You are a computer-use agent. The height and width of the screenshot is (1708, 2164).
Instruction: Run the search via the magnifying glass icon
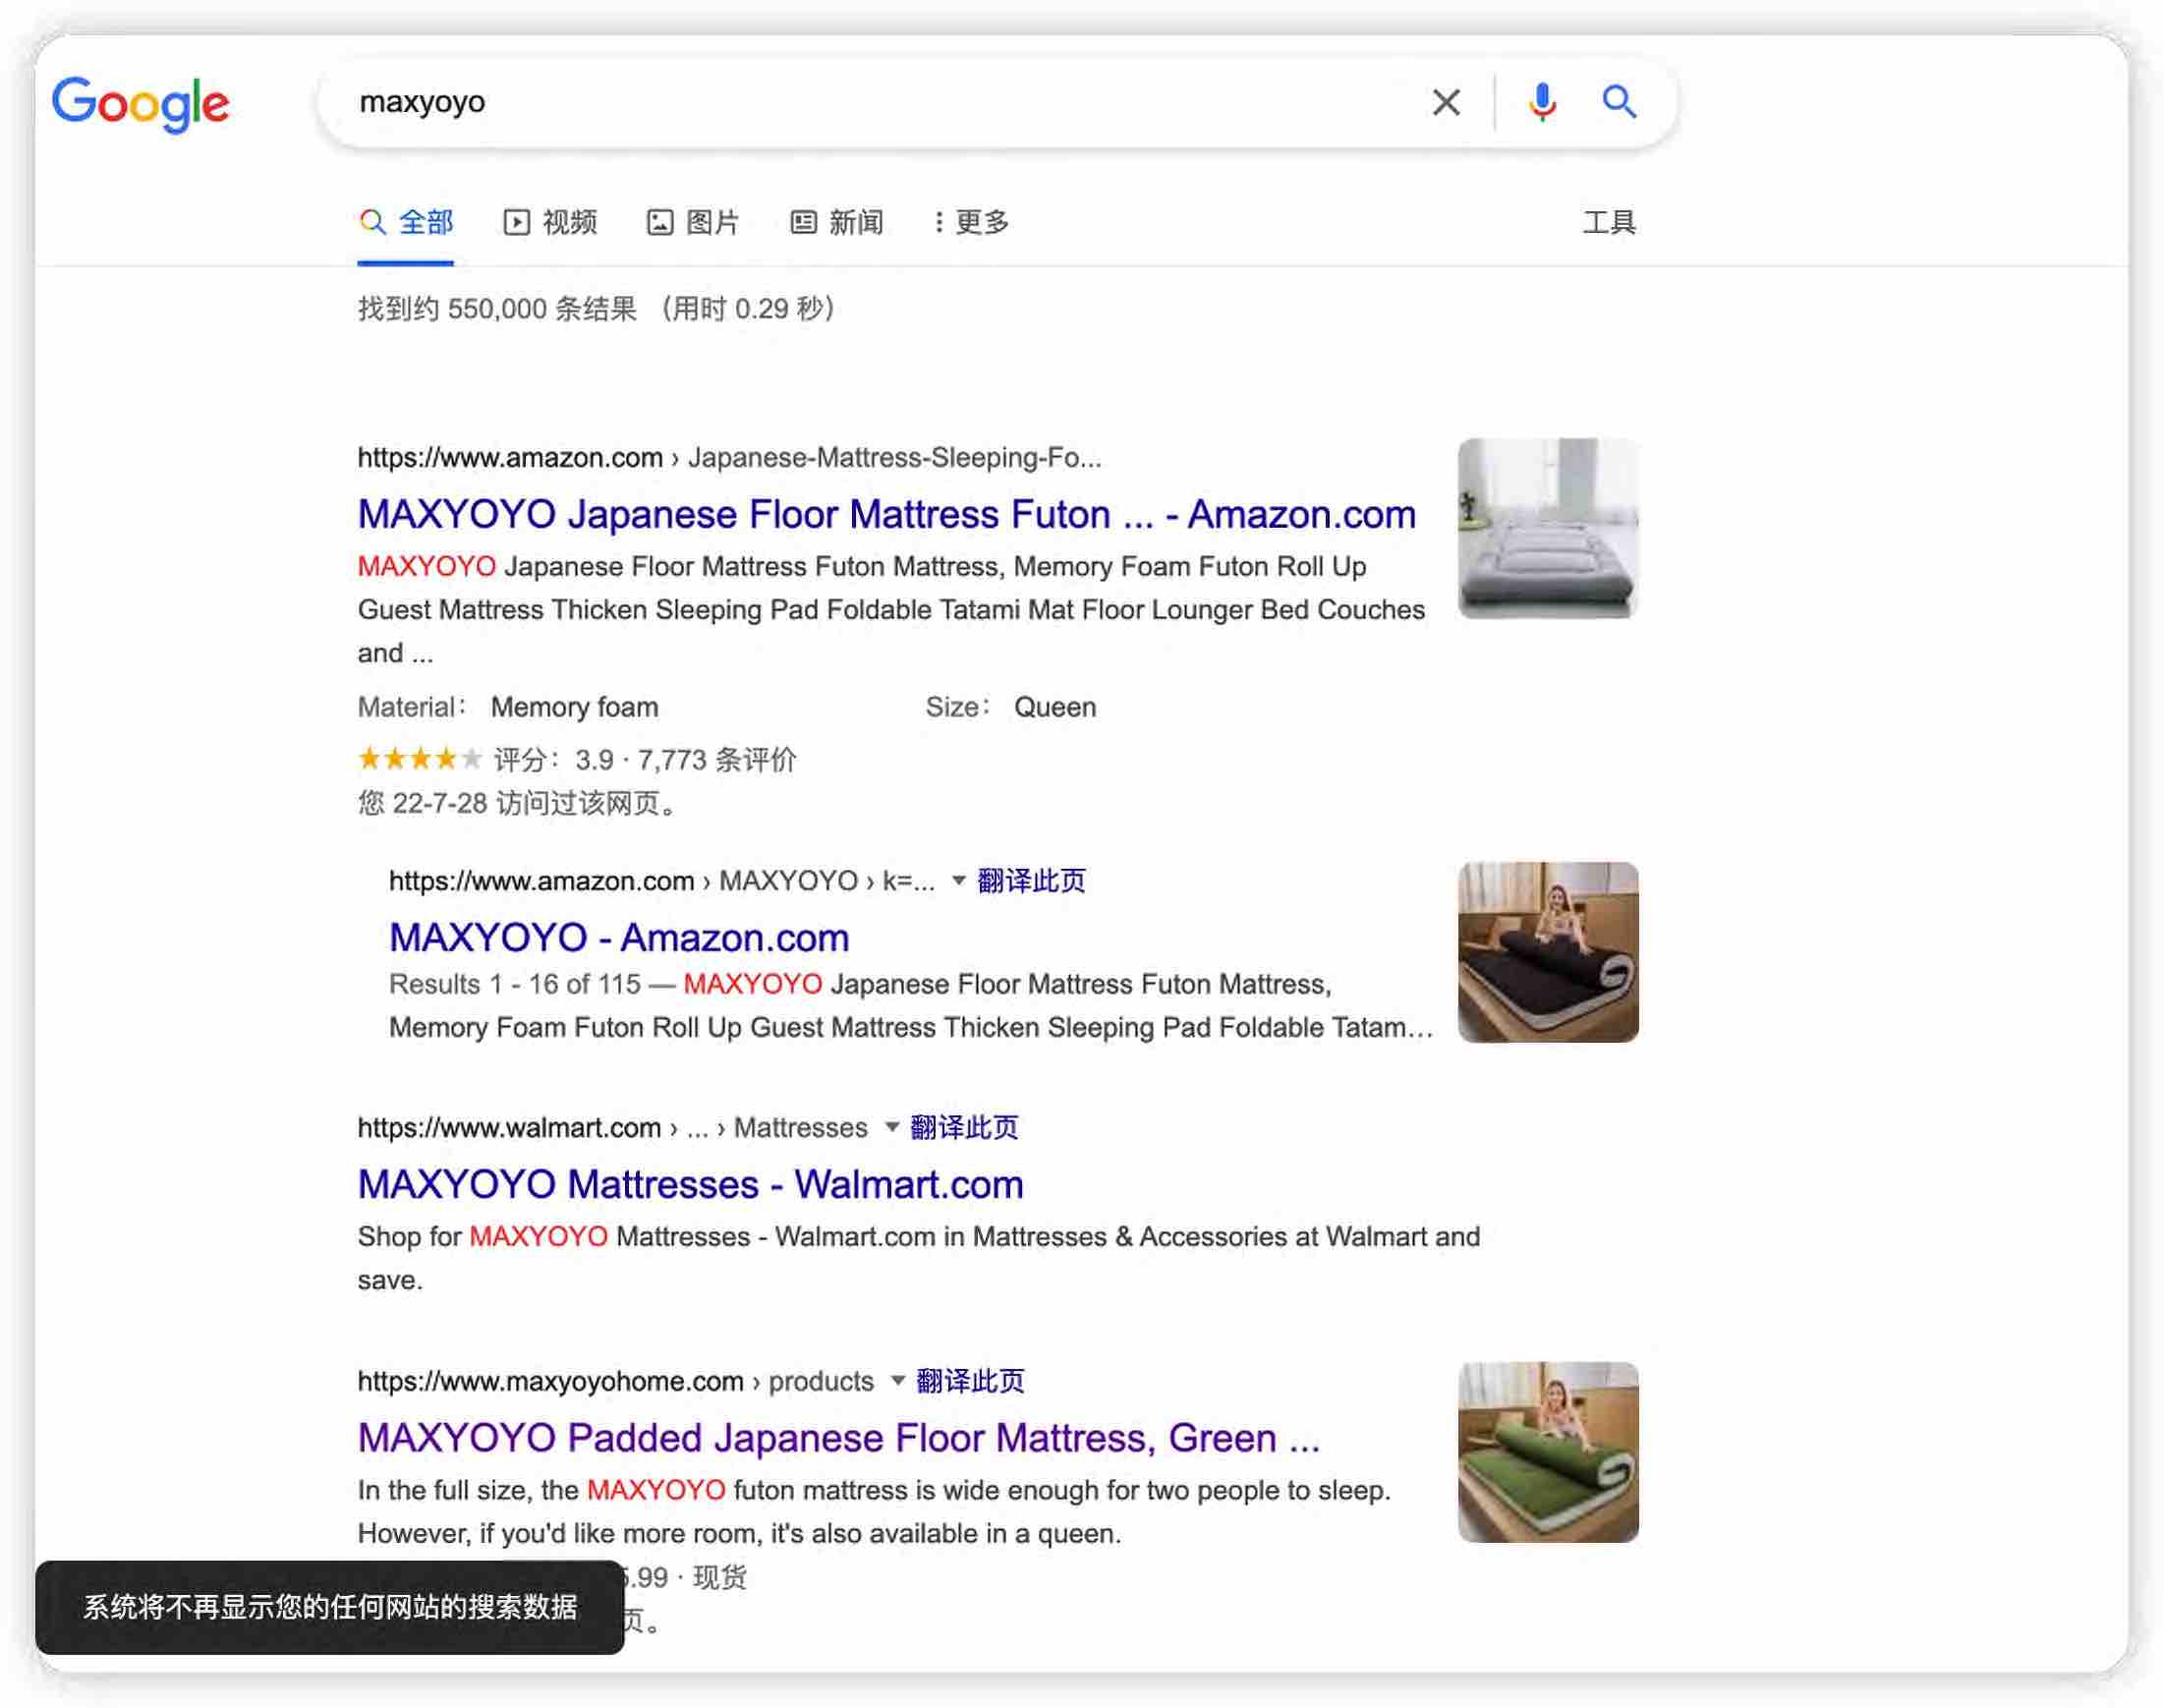pyautogui.click(x=1620, y=101)
